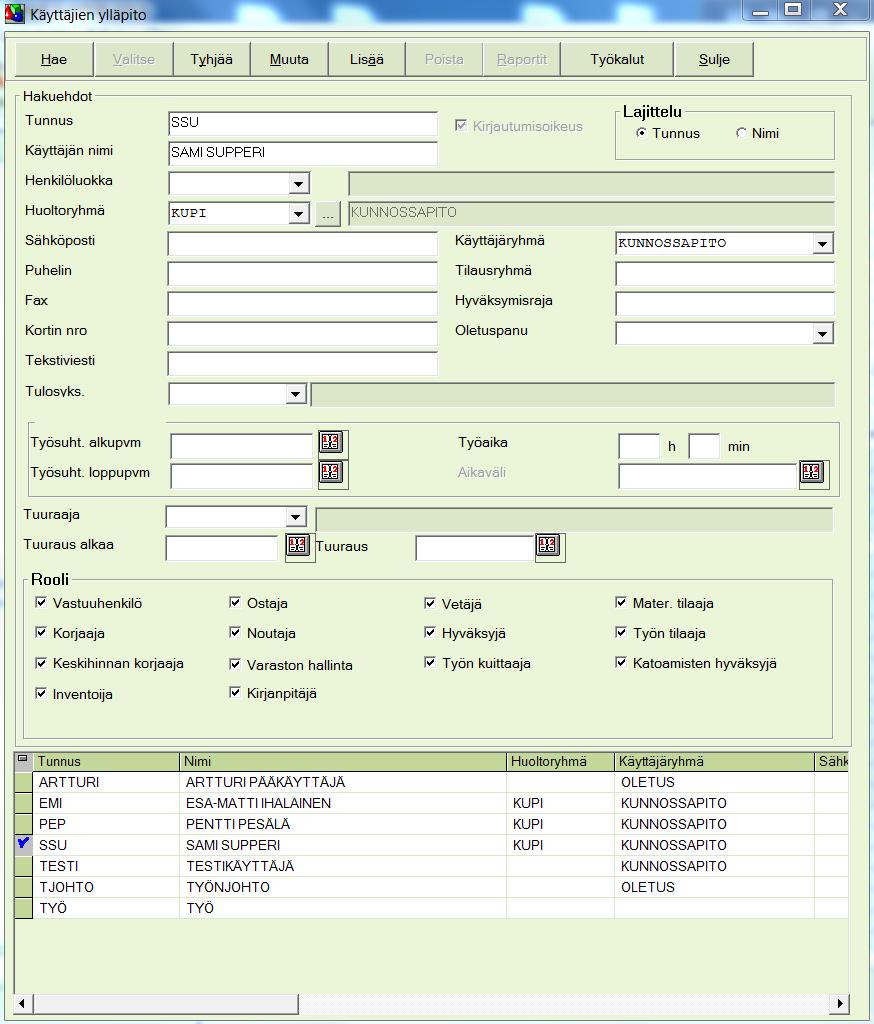Viewport: 874px width, 1024px height.
Task: Open the Tuuraaja dropdown
Action: pos(295,517)
